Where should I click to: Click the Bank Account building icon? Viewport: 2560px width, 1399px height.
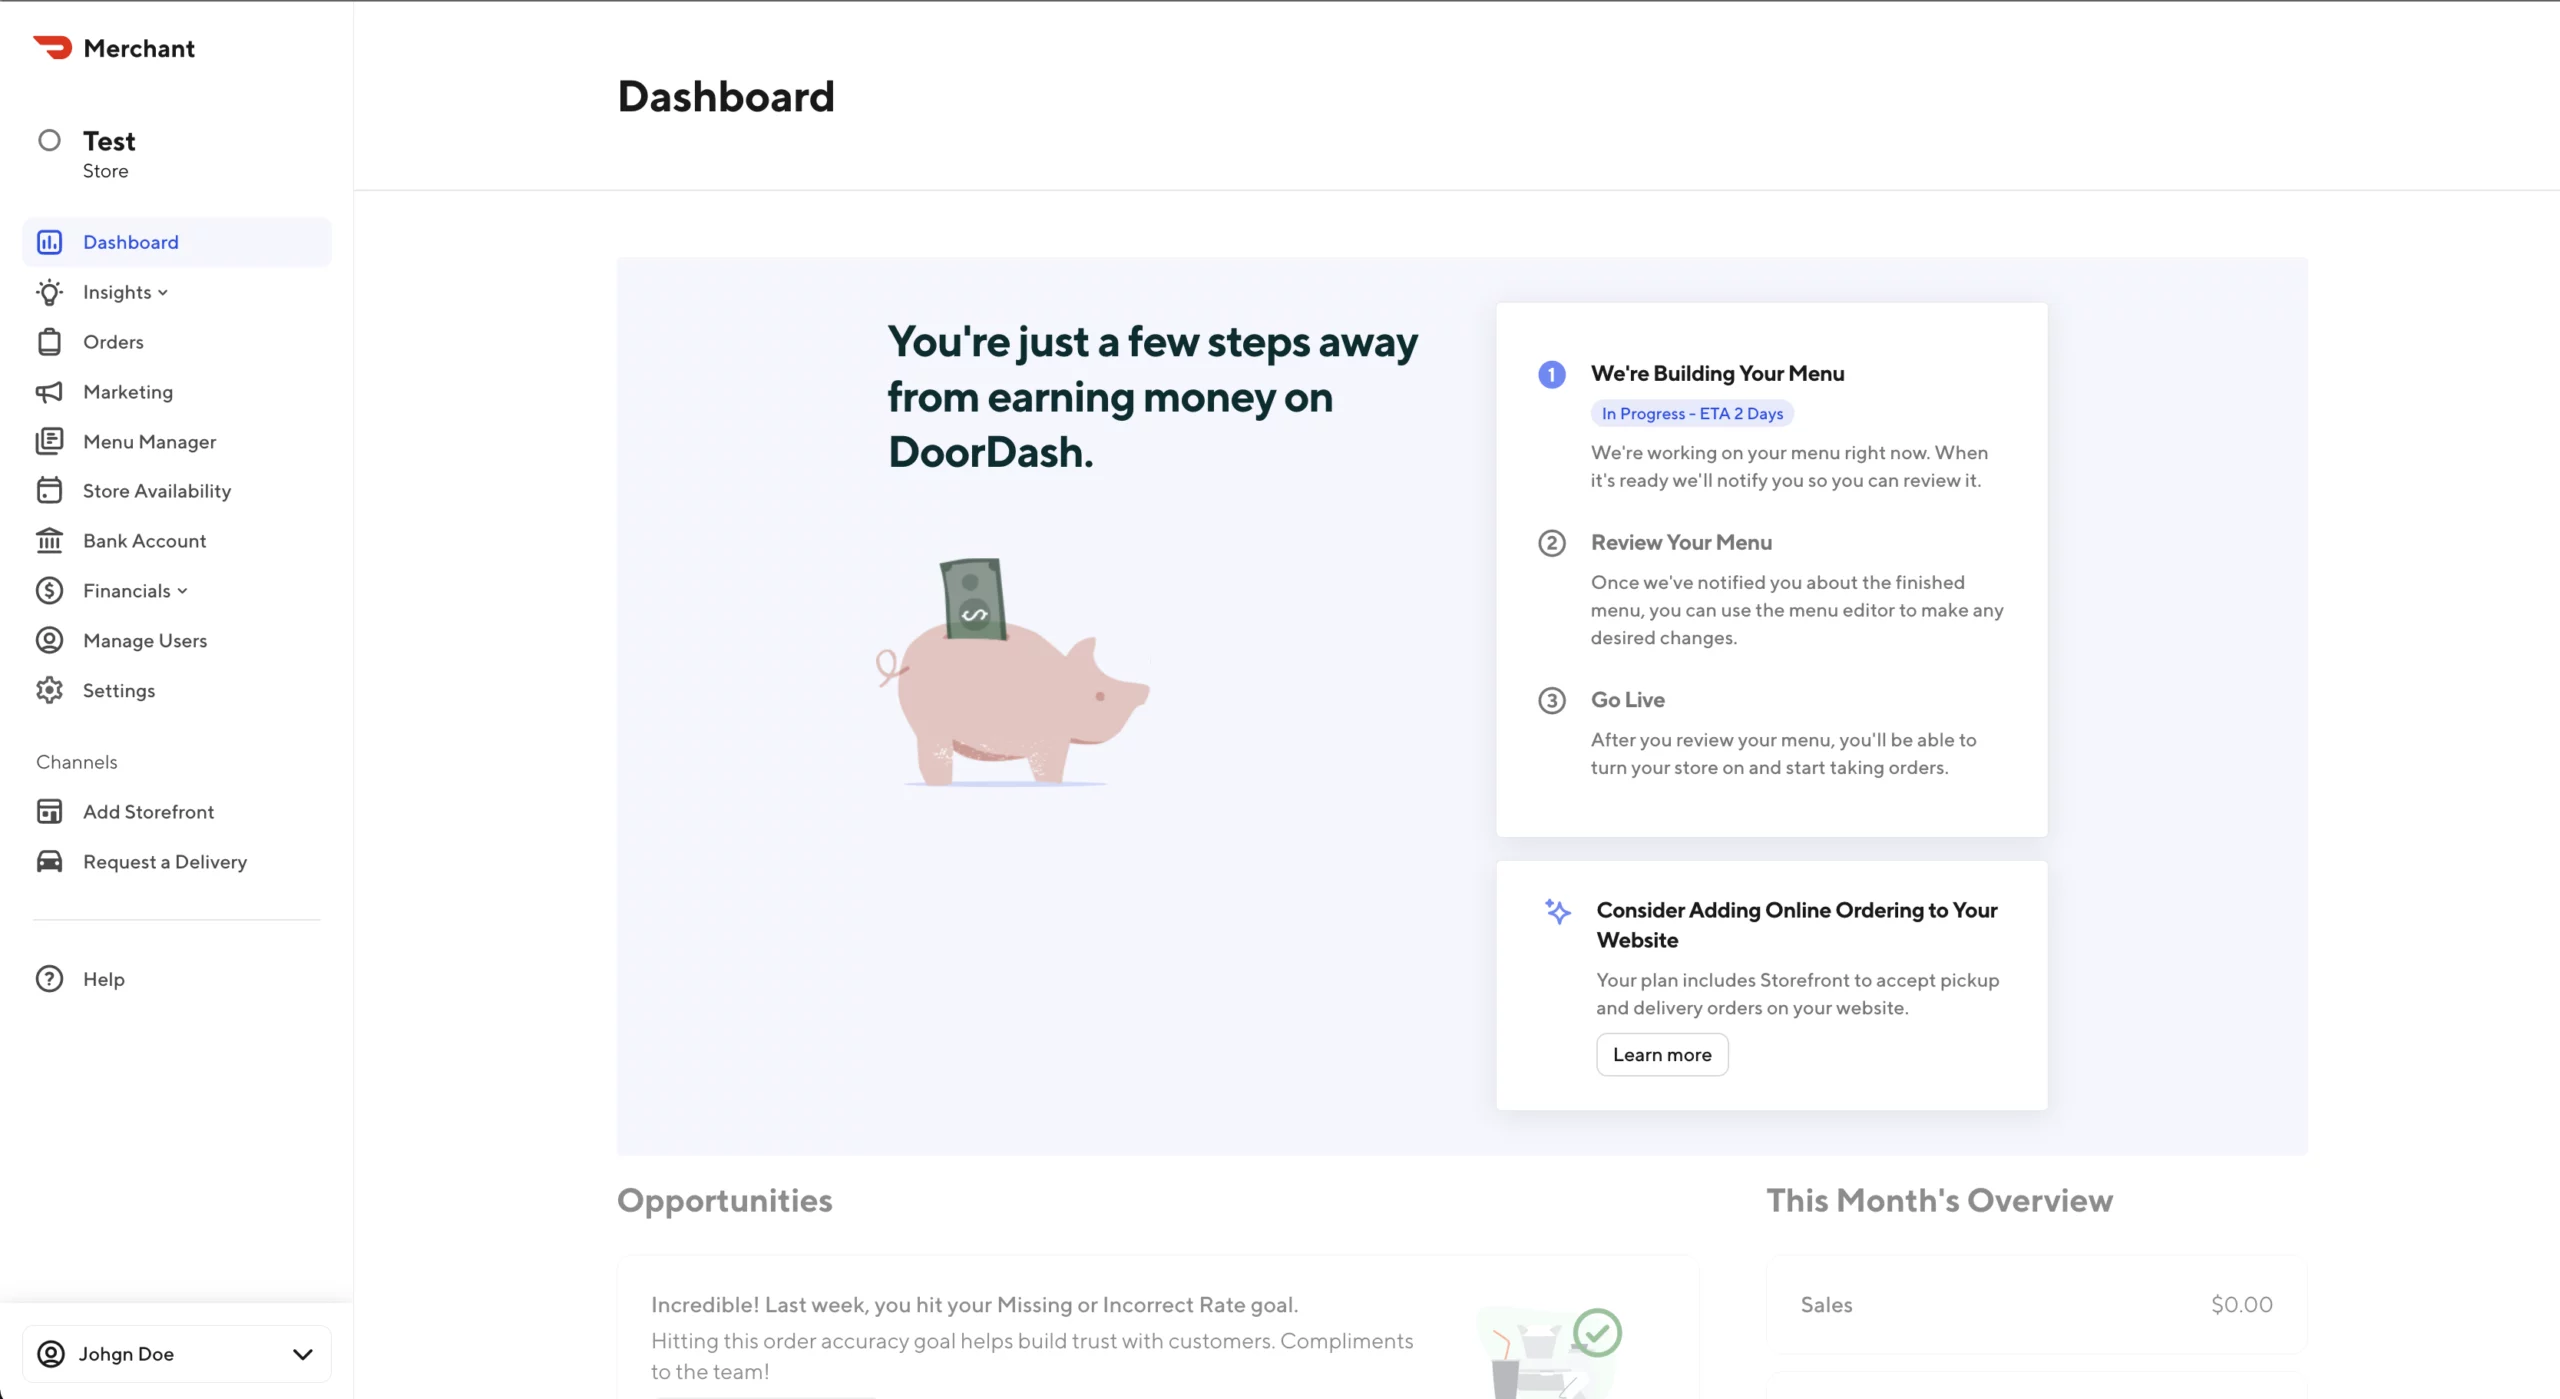(49, 540)
